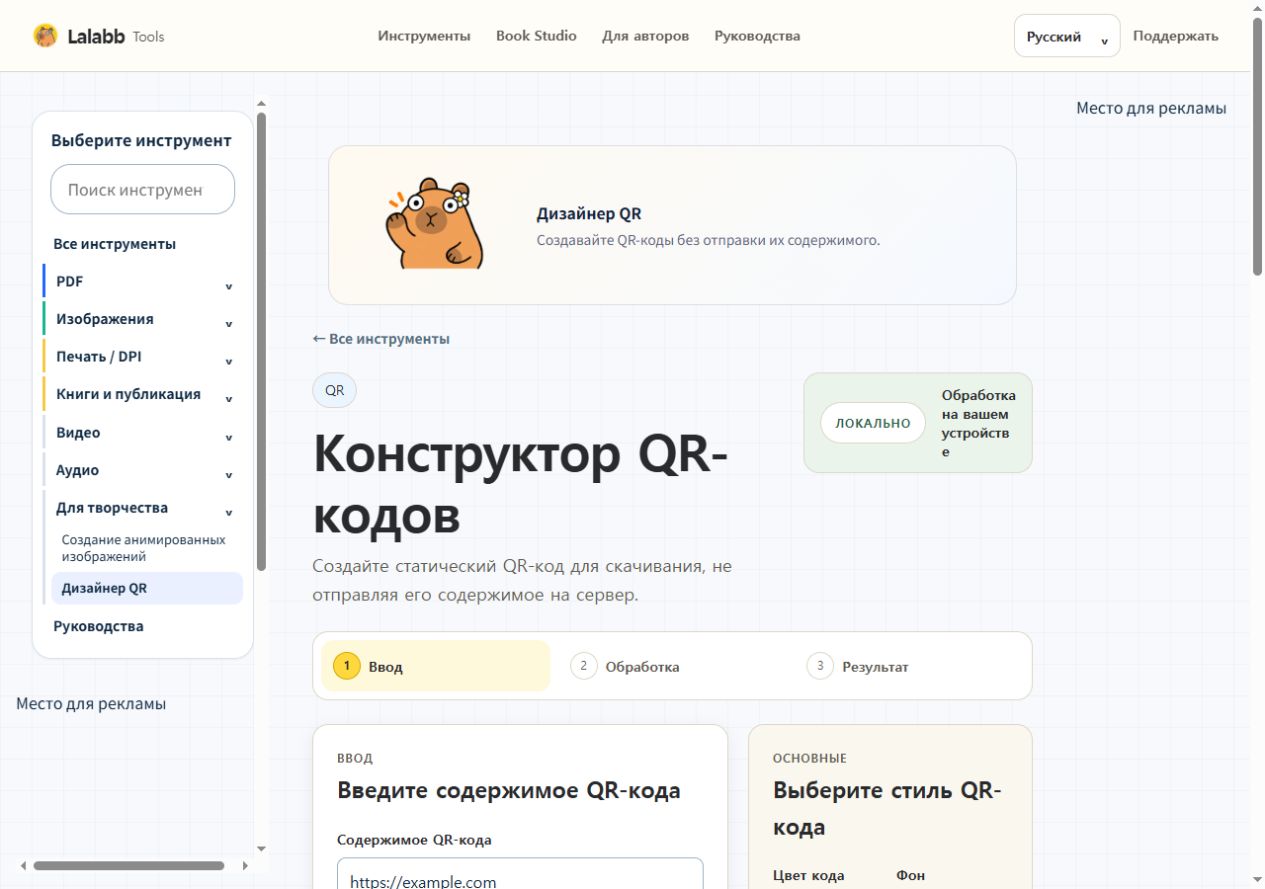Expand the Книги и публикация chevron
The height and width of the screenshot is (889, 1265).
pyautogui.click(x=229, y=399)
